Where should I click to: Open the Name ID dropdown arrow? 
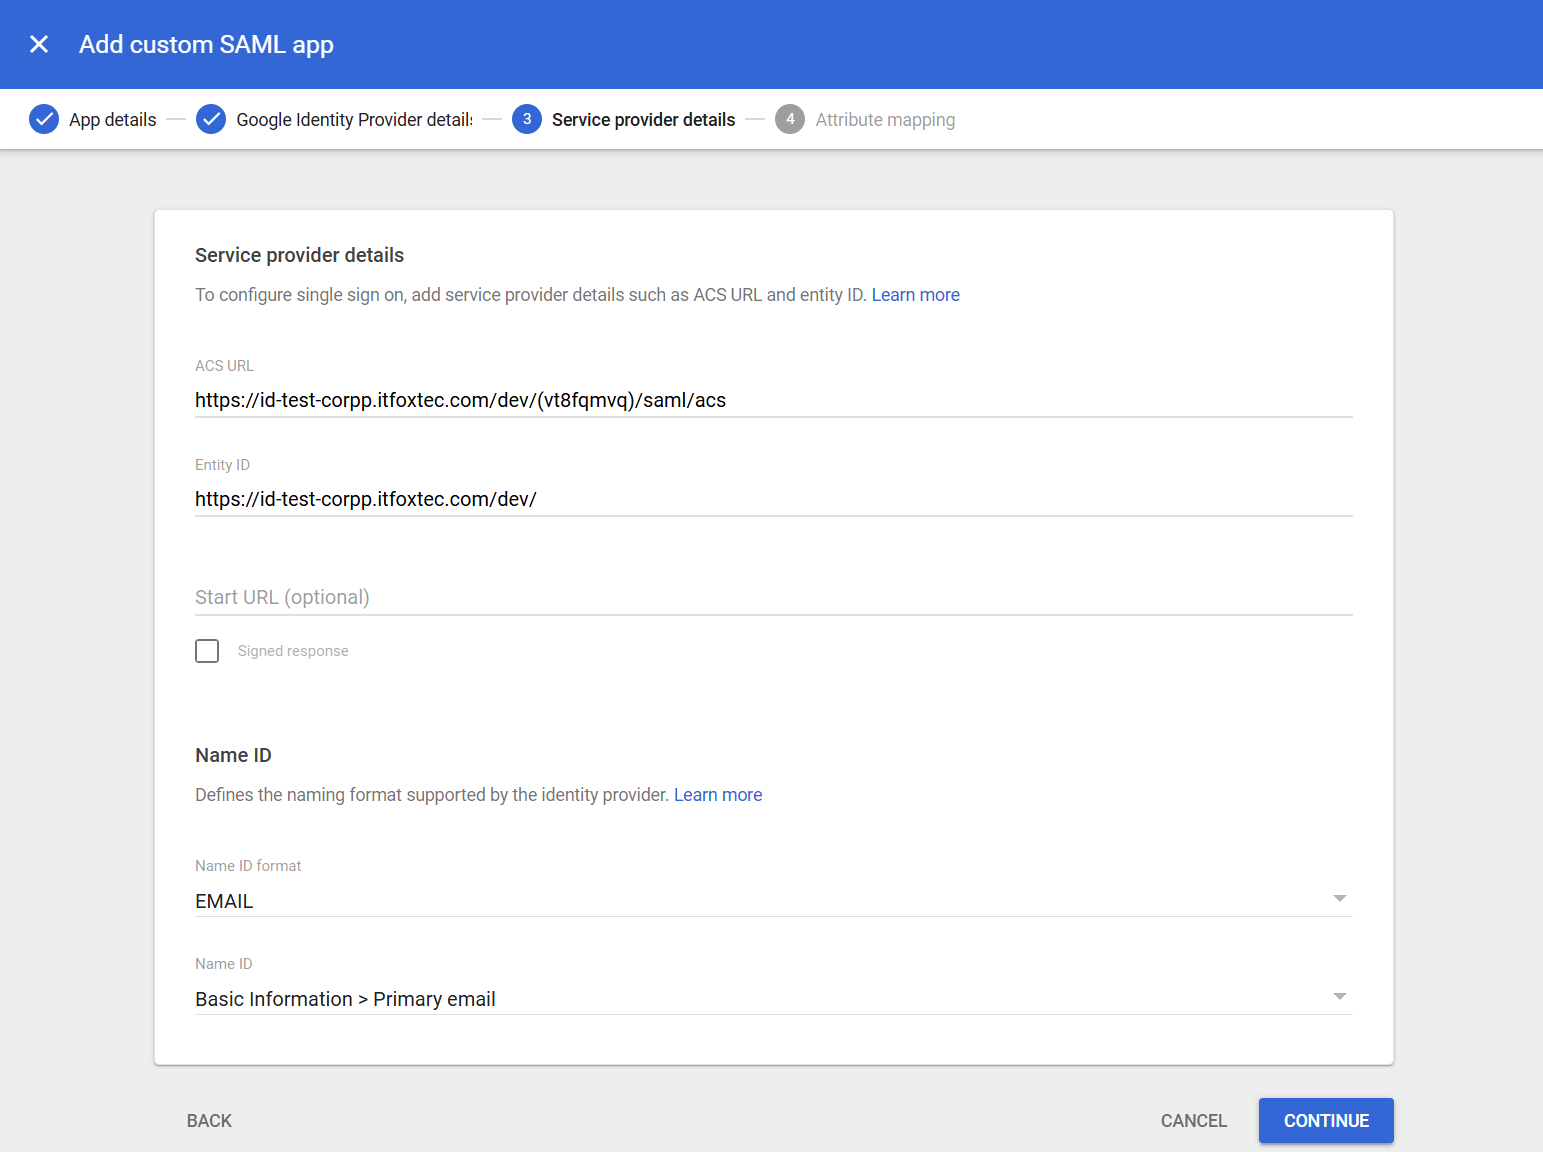pos(1340,996)
